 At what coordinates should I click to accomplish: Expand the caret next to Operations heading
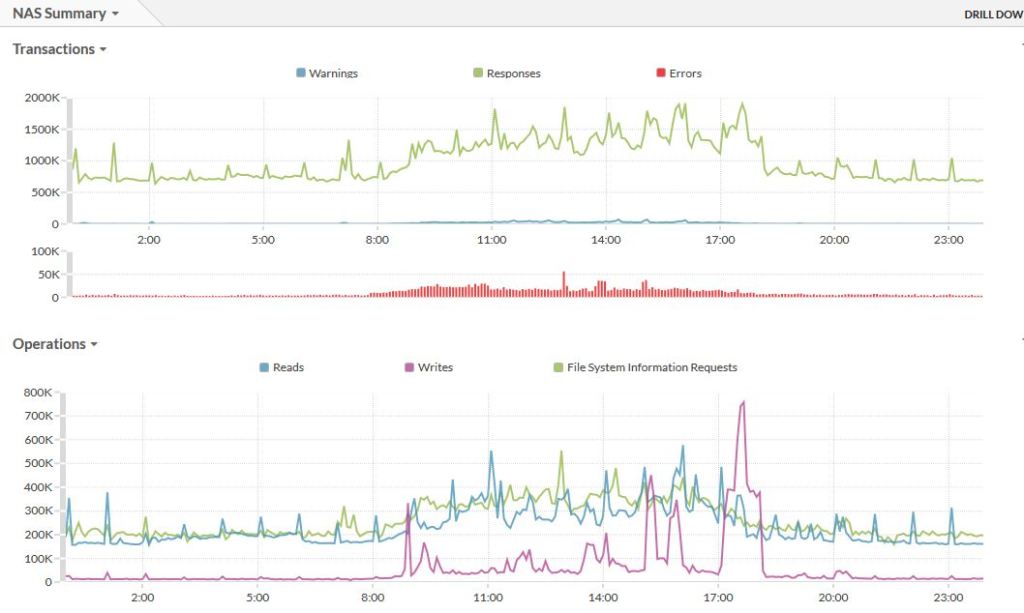(x=92, y=344)
